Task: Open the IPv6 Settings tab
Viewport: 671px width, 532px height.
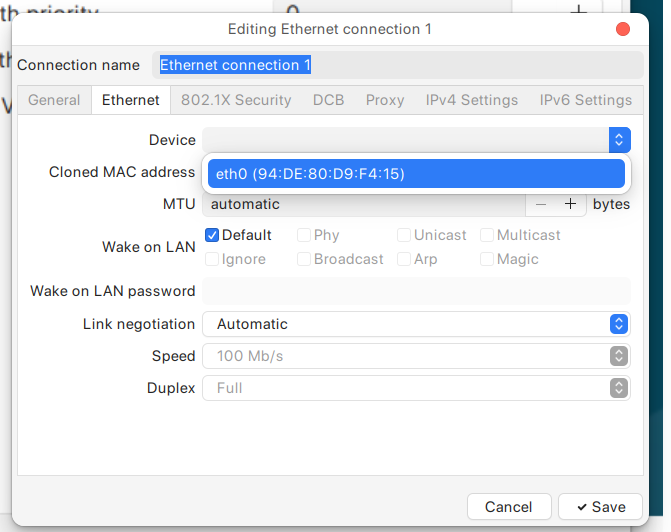Action: pos(585,100)
